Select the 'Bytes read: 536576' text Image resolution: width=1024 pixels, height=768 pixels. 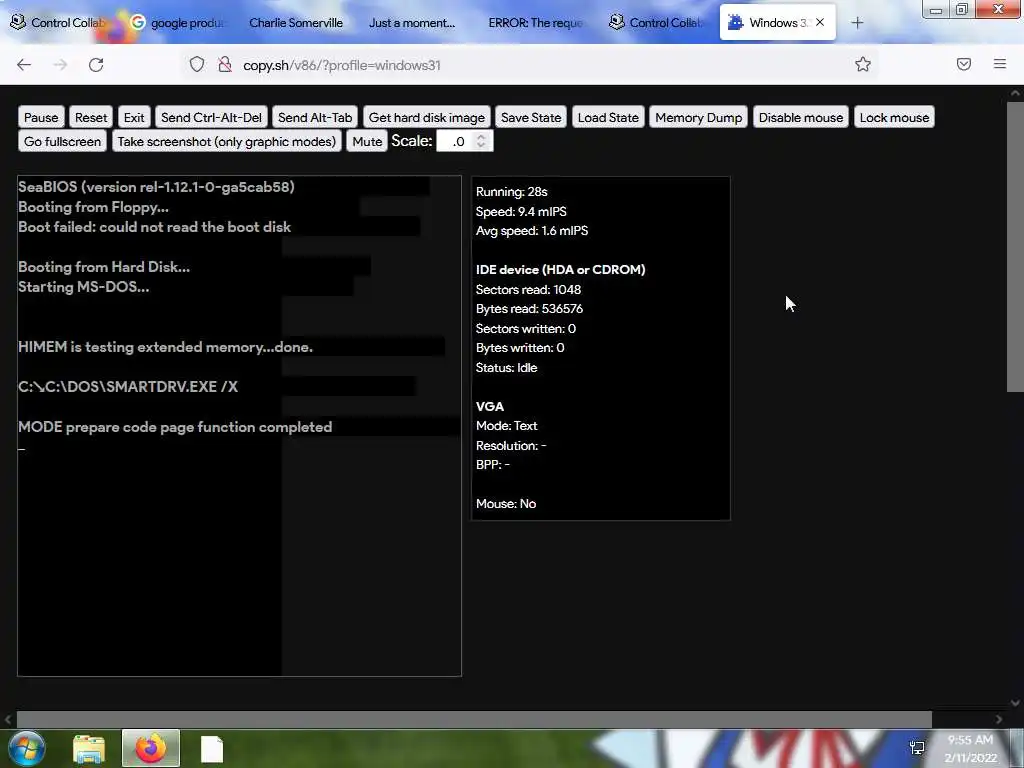click(x=529, y=309)
